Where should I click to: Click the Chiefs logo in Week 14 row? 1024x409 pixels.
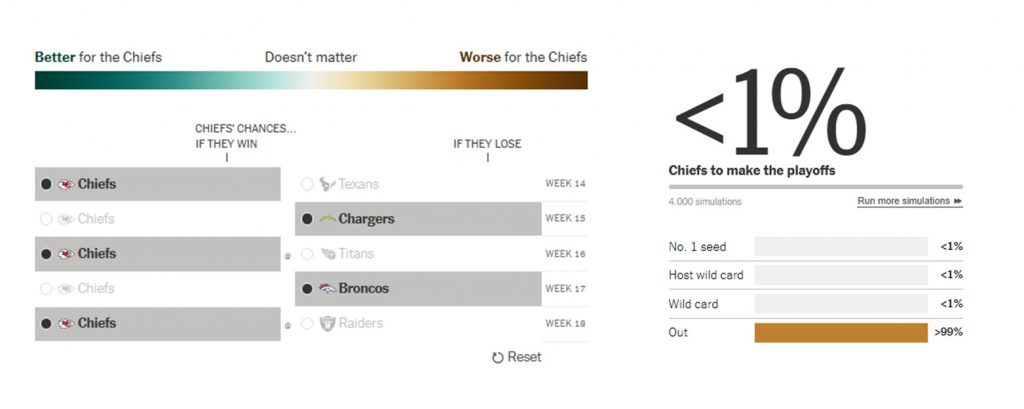pyautogui.click(x=66, y=184)
